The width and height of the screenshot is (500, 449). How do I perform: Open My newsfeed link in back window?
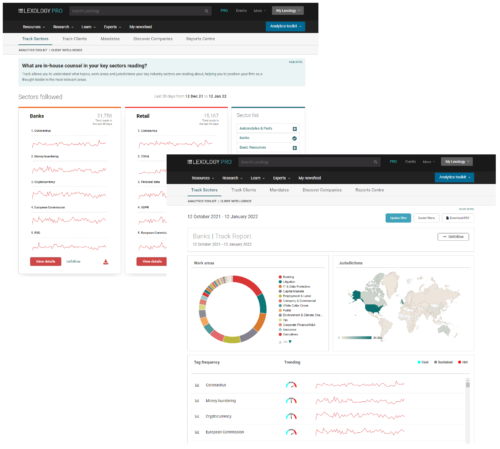point(141,27)
